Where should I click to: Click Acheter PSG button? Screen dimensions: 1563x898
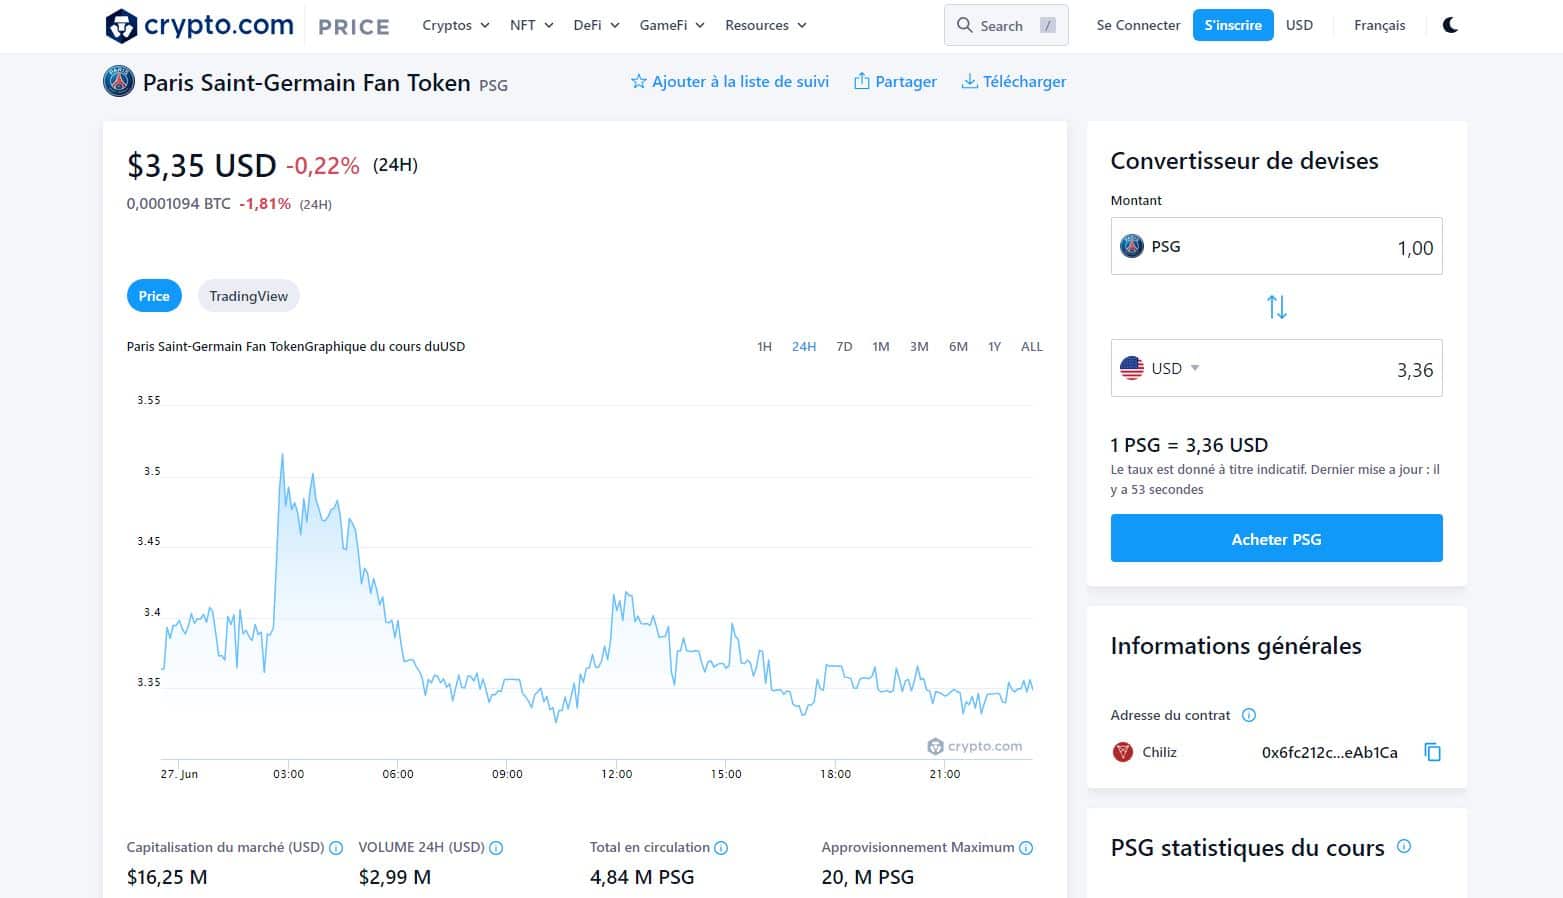click(1276, 539)
